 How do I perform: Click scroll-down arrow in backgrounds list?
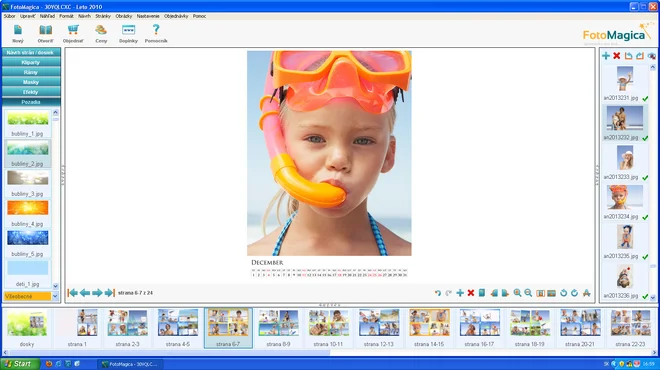55,286
